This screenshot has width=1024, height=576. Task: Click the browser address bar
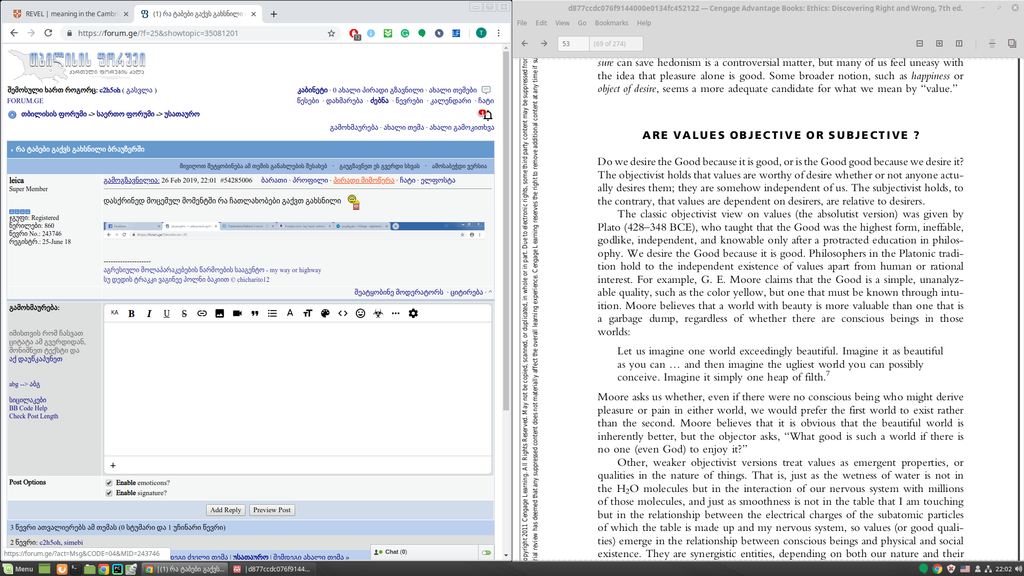pos(199,33)
